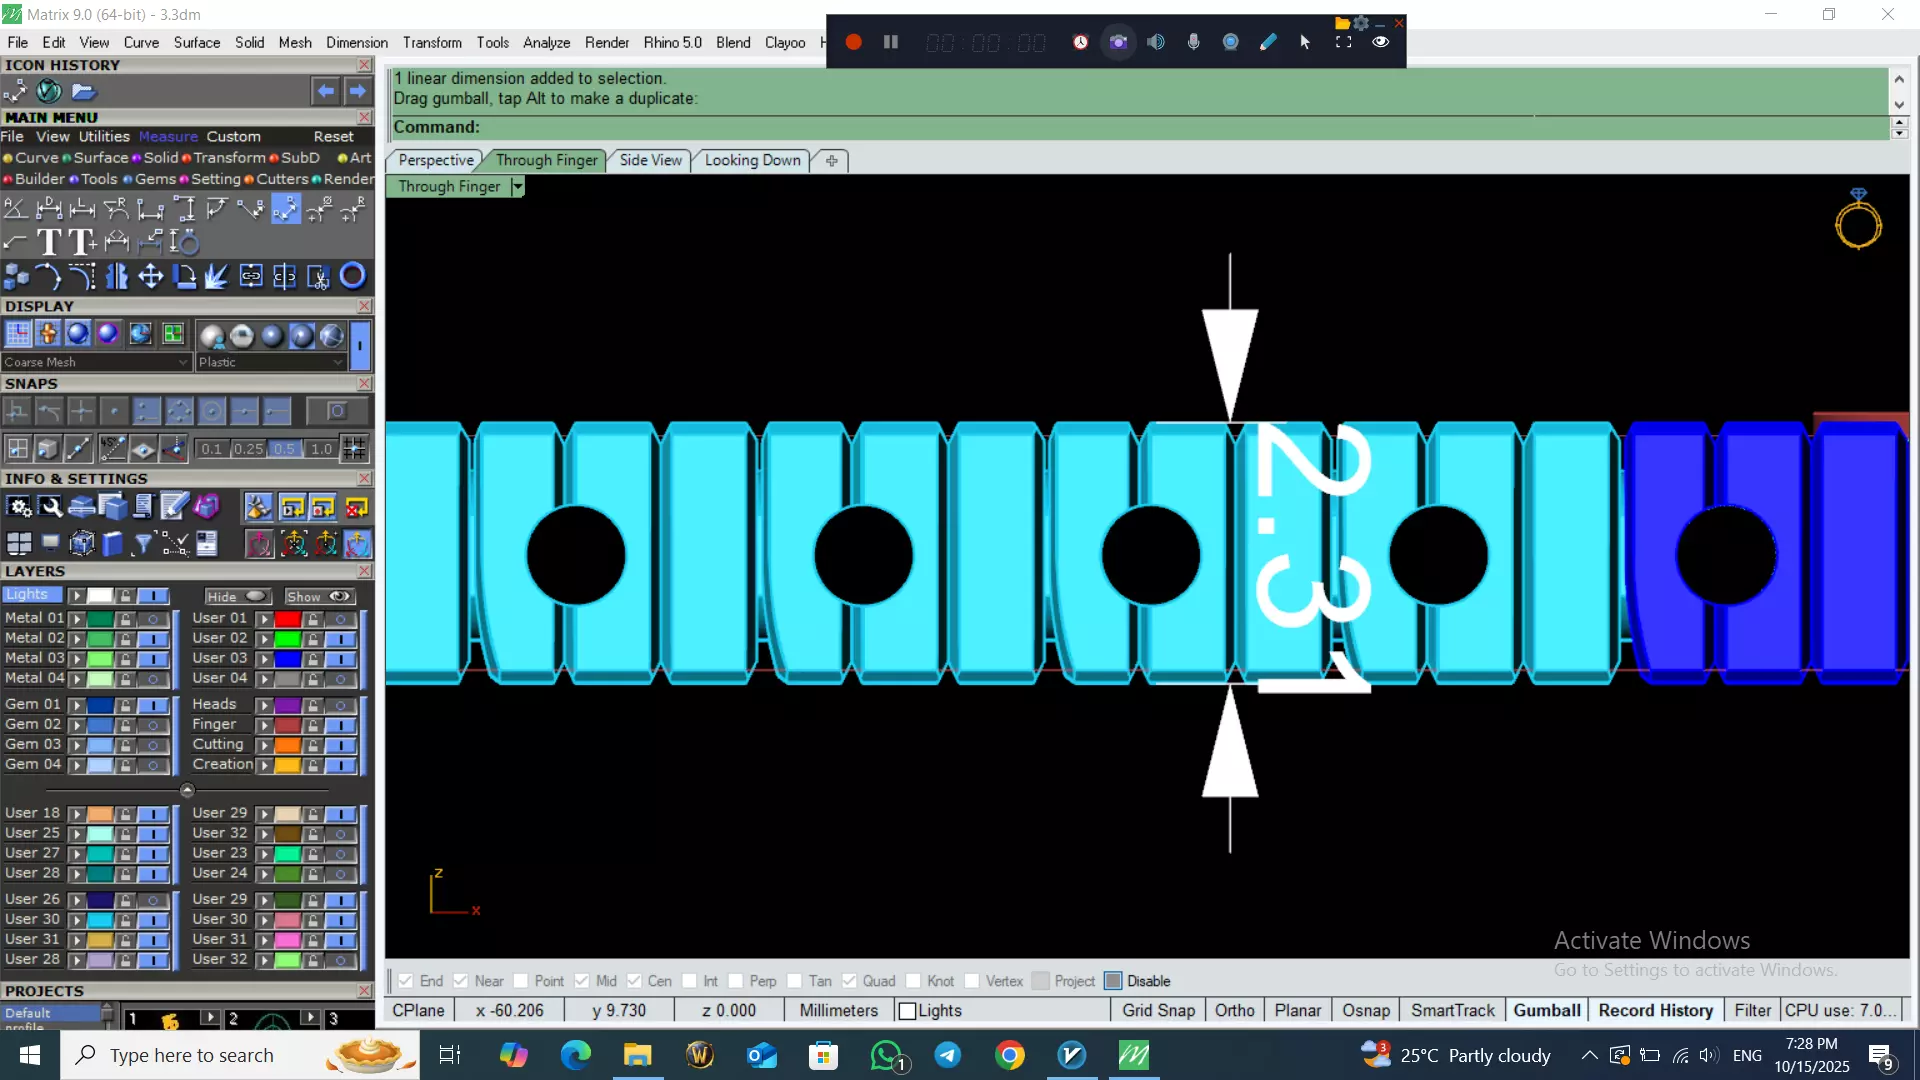Switch to the Looking Down tab
Screen dimensions: 1920x1080
pos(752,160)
